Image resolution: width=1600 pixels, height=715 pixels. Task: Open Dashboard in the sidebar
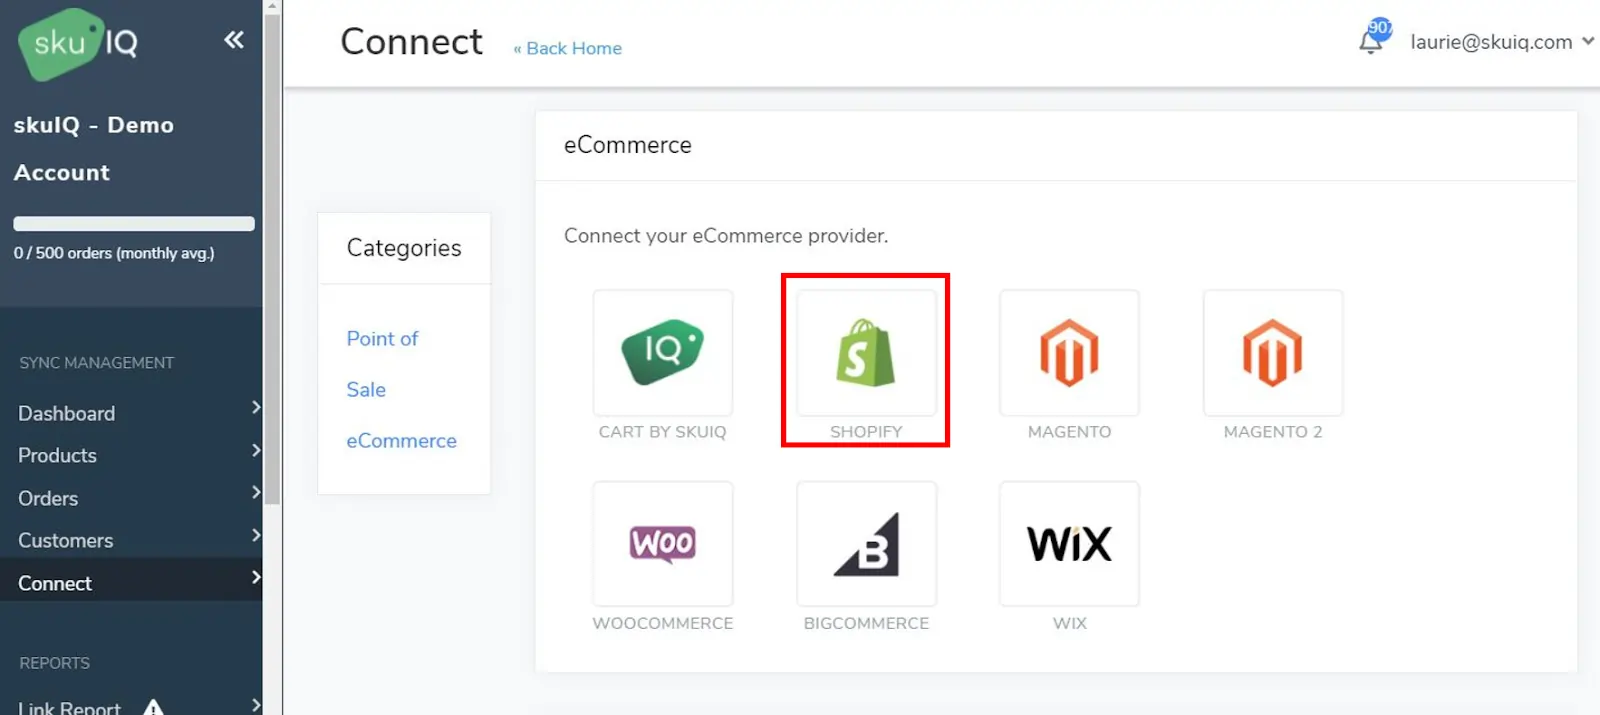(x=66, y=413)
